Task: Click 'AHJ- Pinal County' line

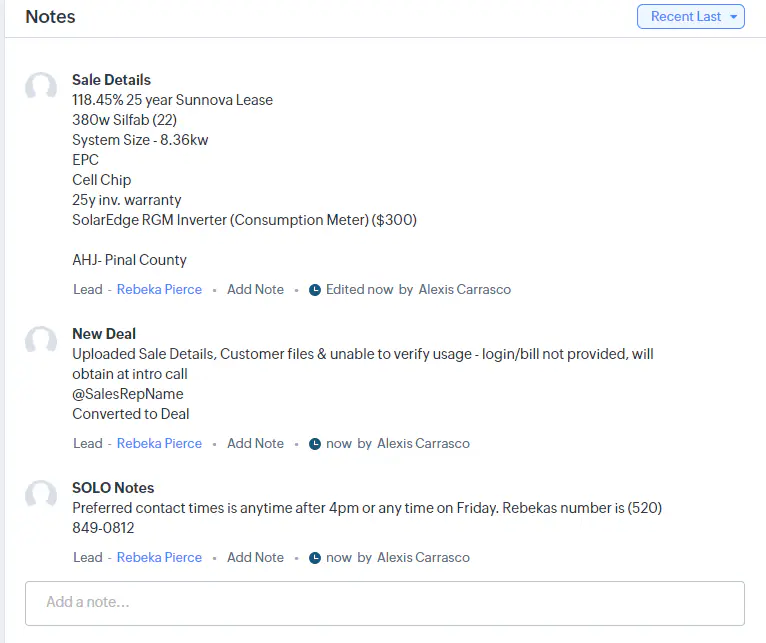Action: (x=129, y=260)
